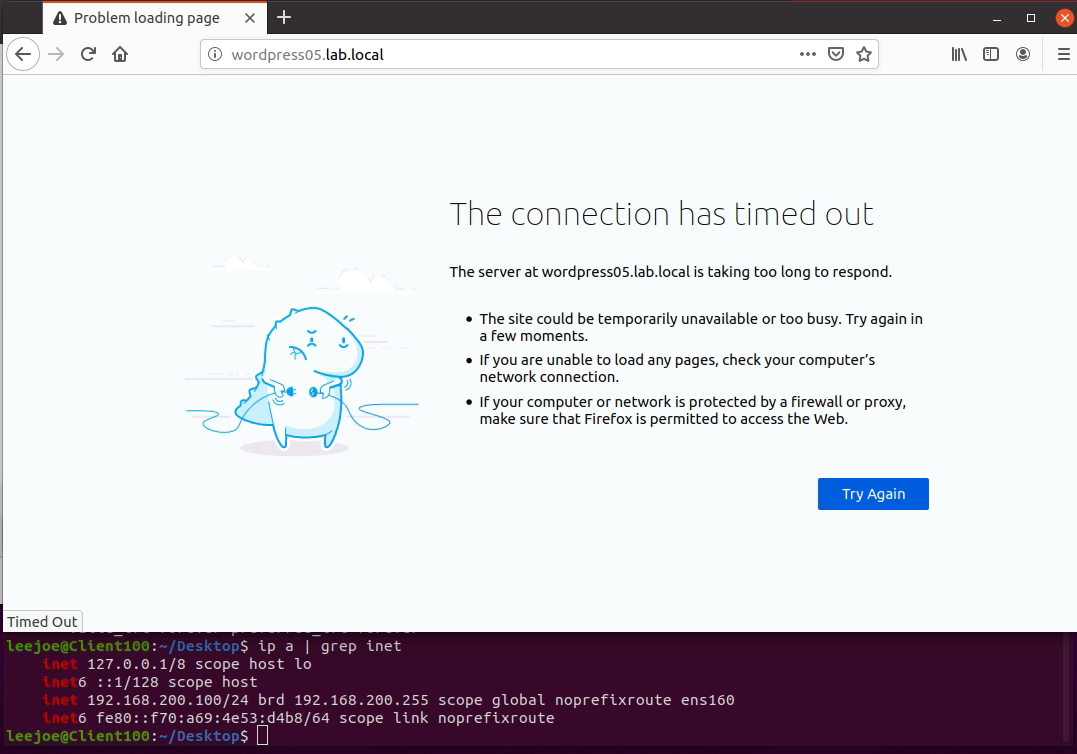The height and width of the screenshot is (754, 1077).
Task: Go back to the previous page
Action: coord(23,54)
